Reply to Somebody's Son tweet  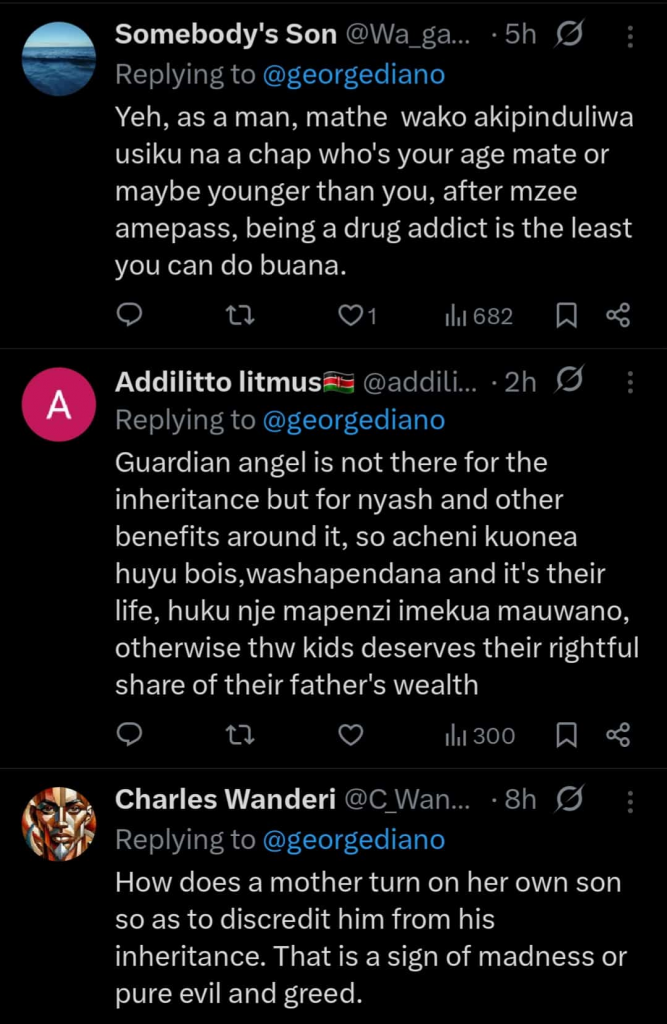[x=129, y=316]
